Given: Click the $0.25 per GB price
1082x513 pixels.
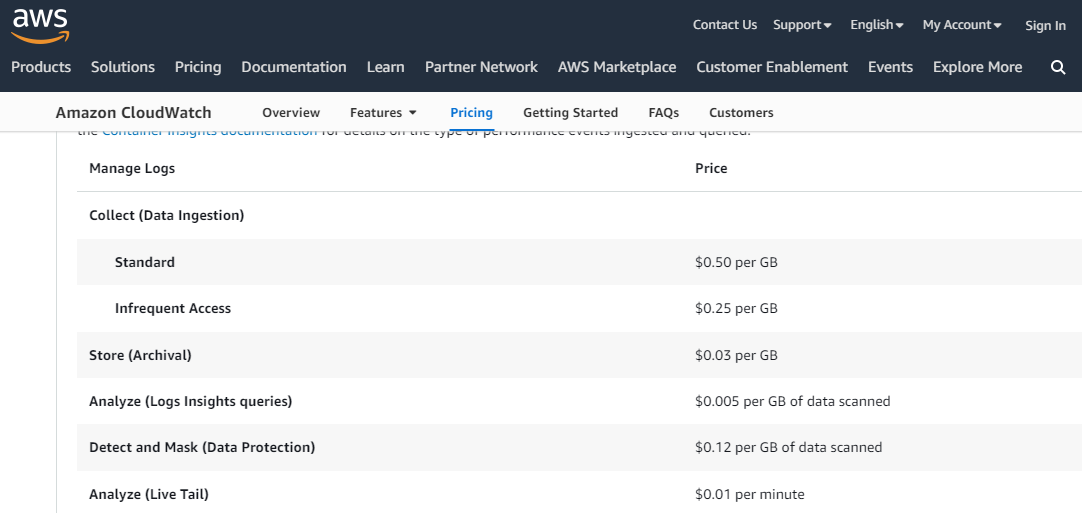Looking at the screenshot, I should 736,309.
